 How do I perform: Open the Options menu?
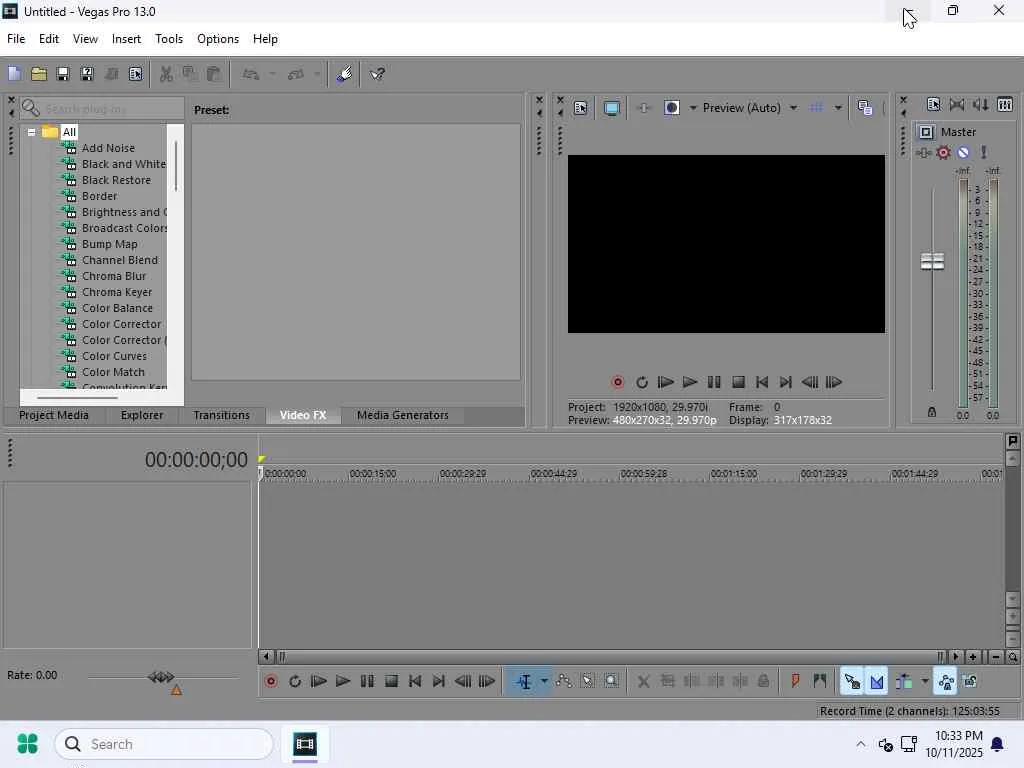(x=217, y=39)
